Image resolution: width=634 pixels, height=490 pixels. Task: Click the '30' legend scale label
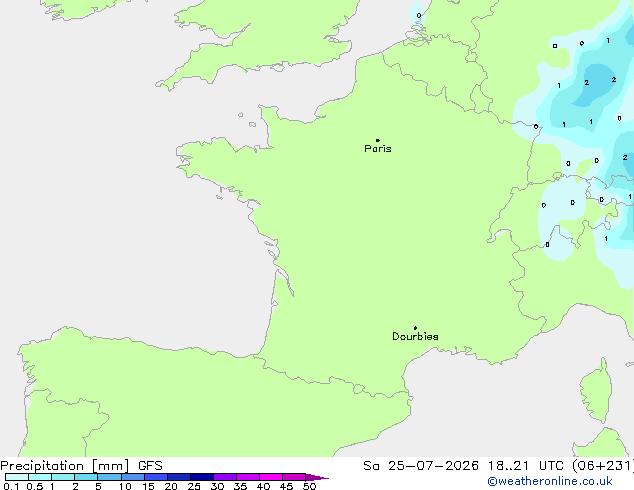[217, 486]
